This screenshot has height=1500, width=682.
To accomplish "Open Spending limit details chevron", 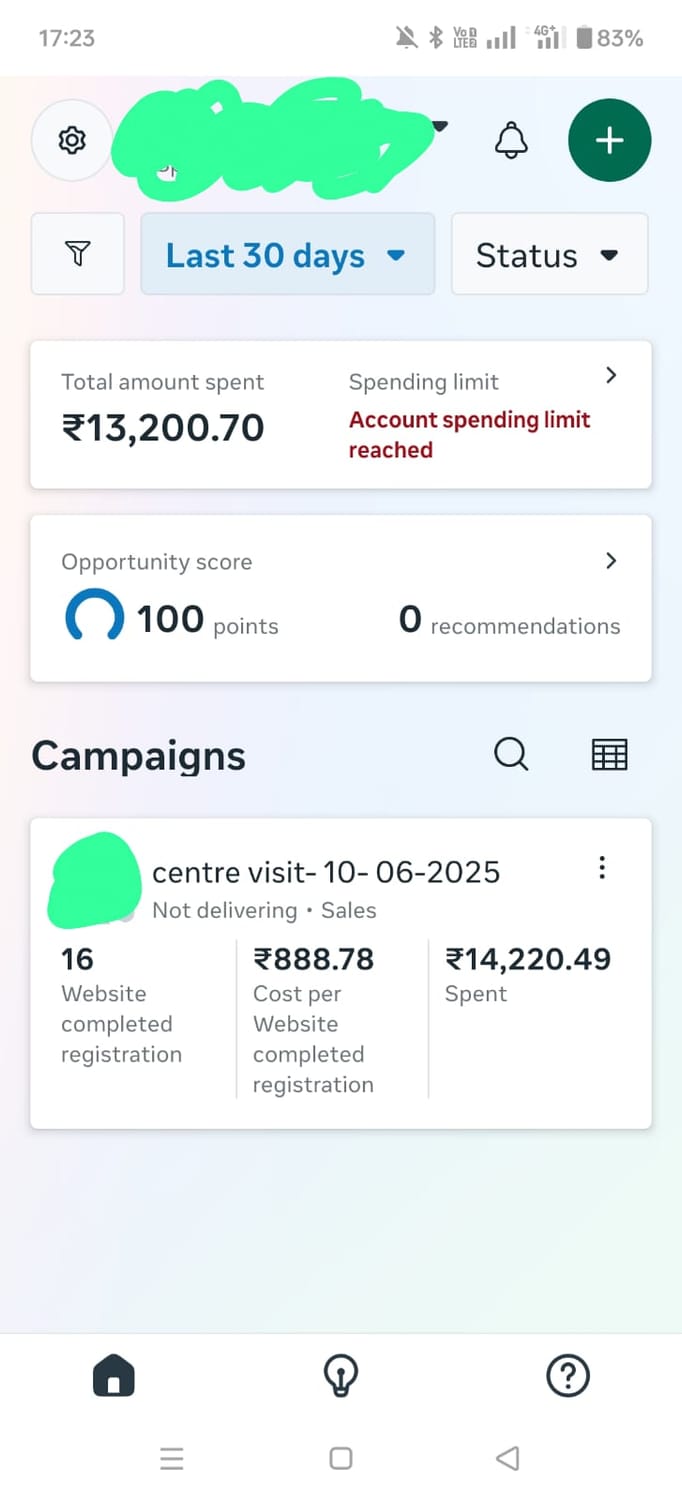I will [x=611, y=376].
